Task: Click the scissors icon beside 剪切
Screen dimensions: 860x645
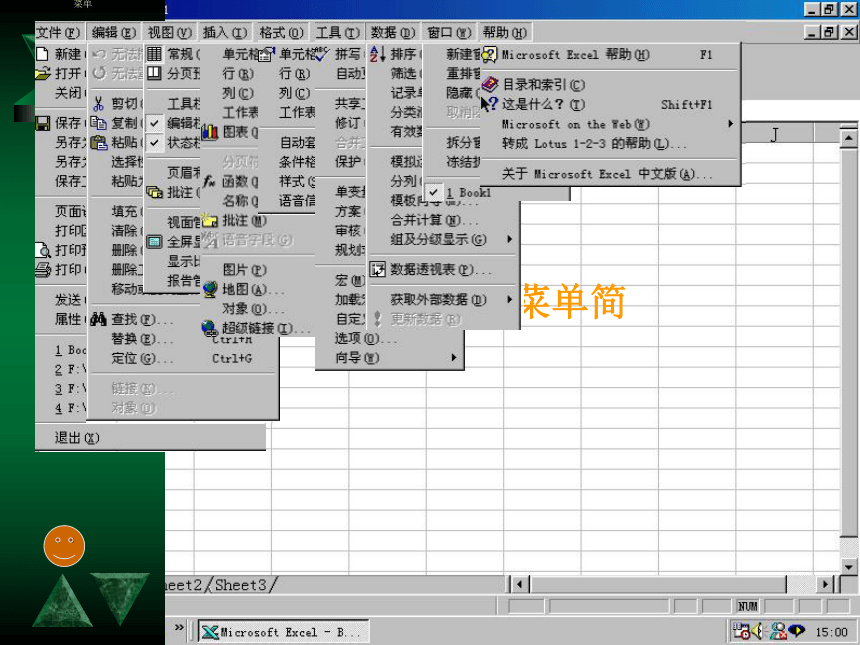Action: click(x=99, y=104)
